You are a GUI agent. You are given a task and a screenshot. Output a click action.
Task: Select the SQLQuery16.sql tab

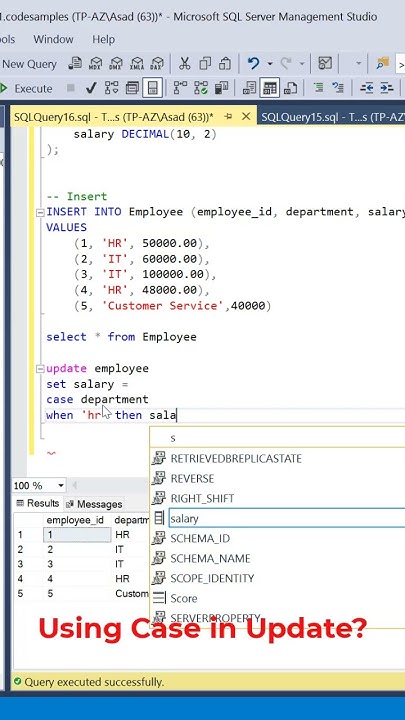114,117
